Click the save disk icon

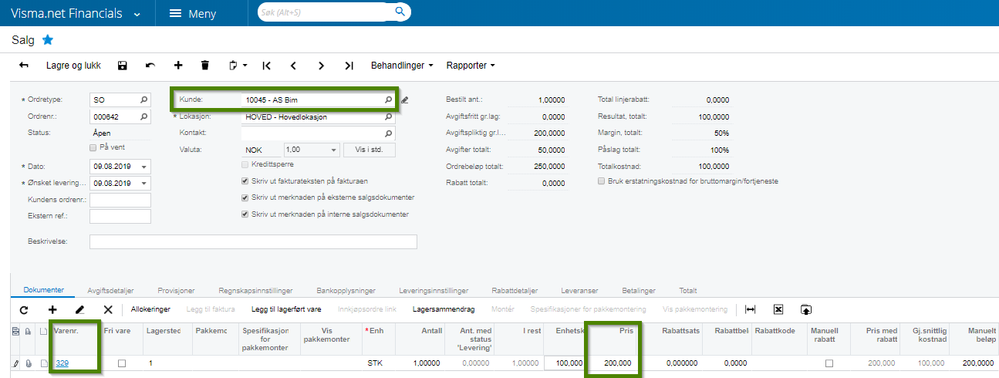point(123,66)
